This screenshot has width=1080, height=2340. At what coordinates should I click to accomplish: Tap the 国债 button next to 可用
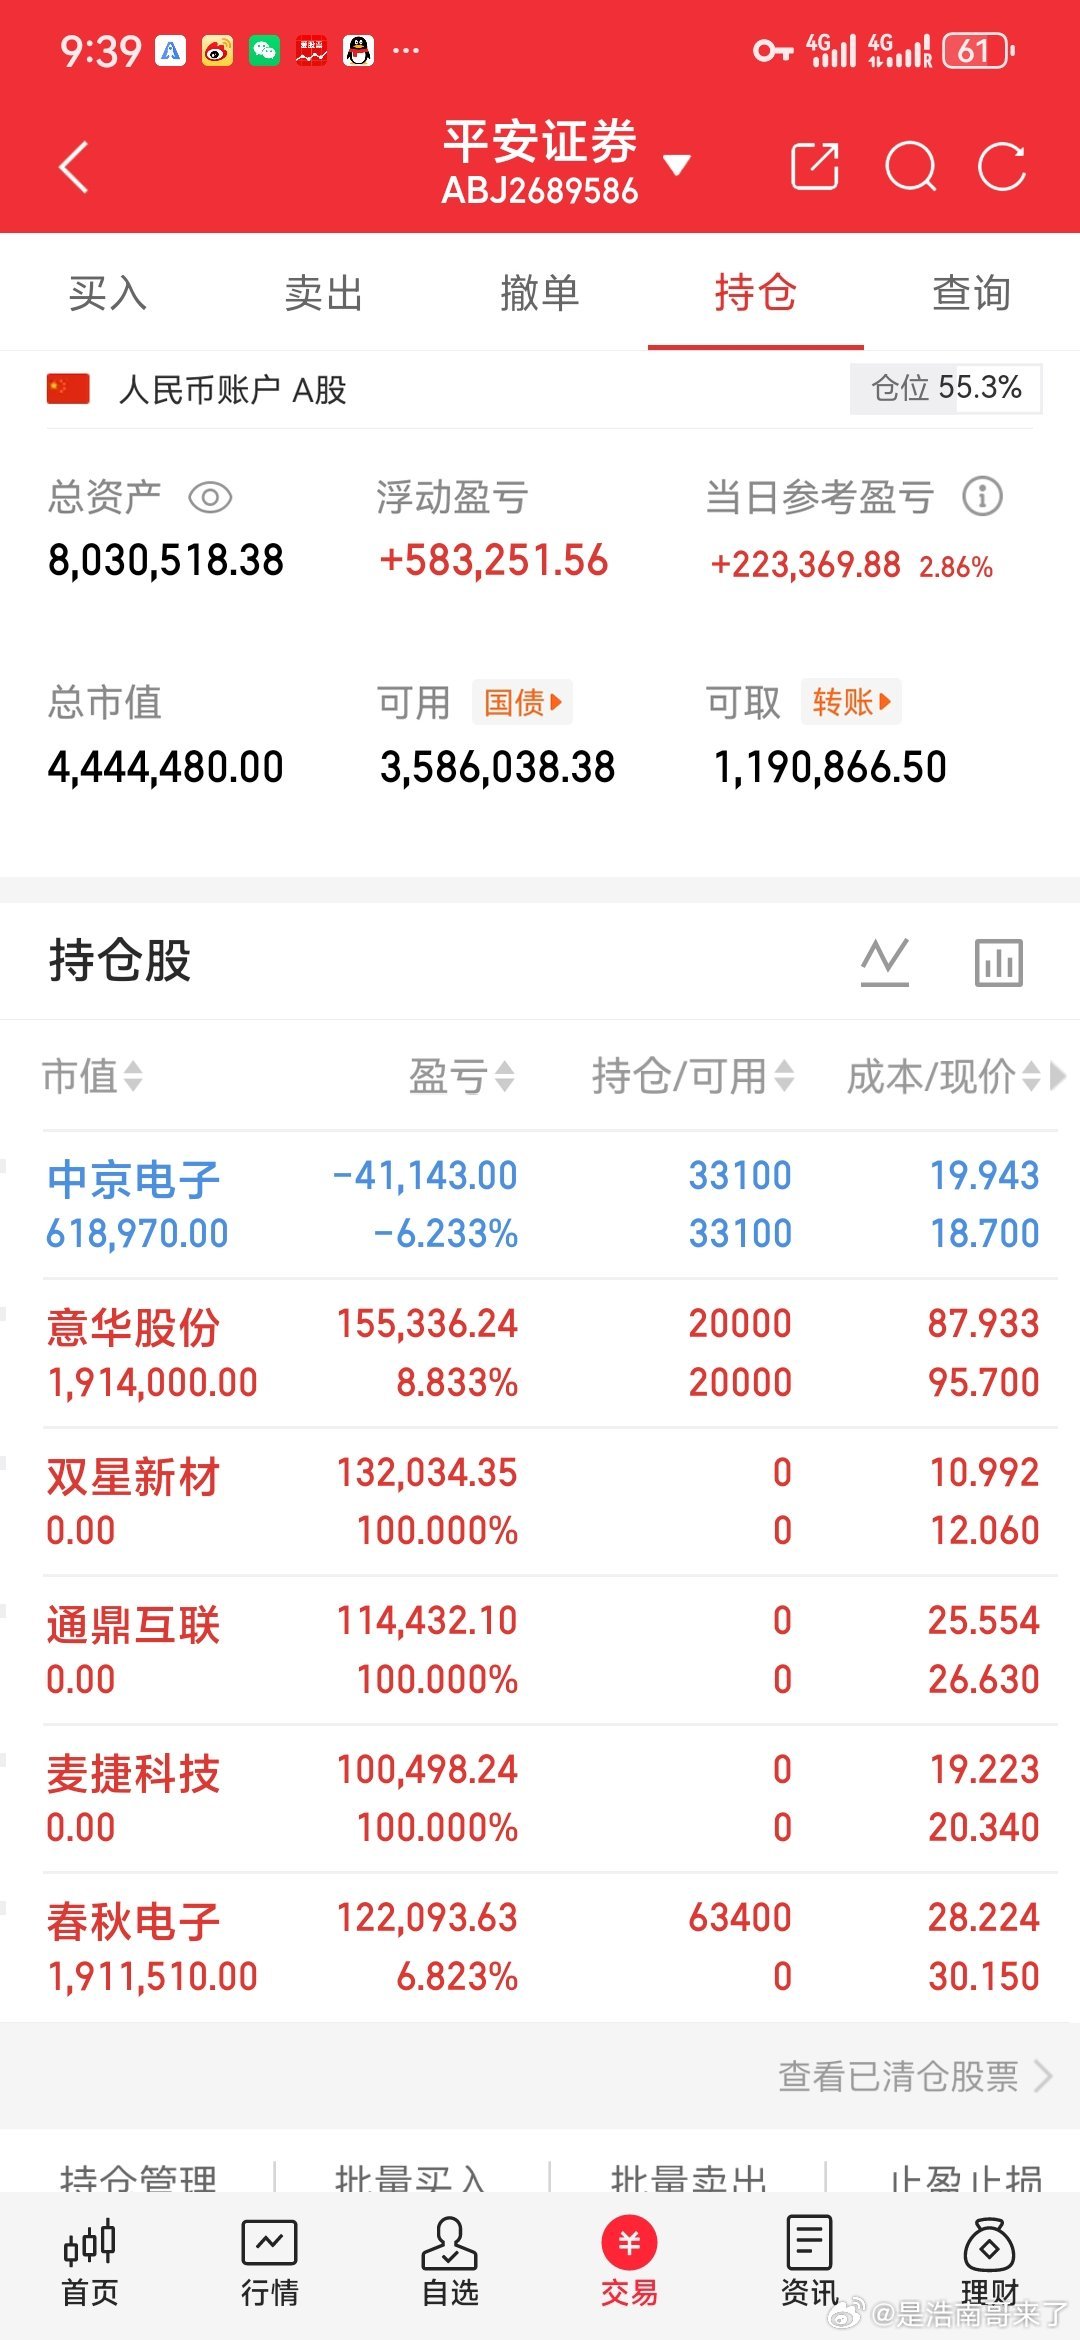click(522, 702)
